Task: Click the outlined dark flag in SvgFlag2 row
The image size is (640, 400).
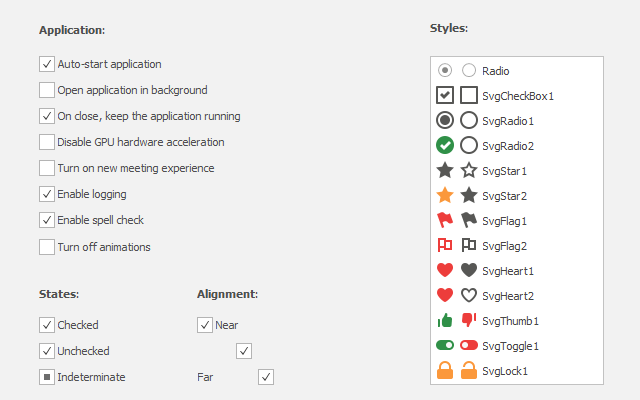Action: [x=468, y=245]
